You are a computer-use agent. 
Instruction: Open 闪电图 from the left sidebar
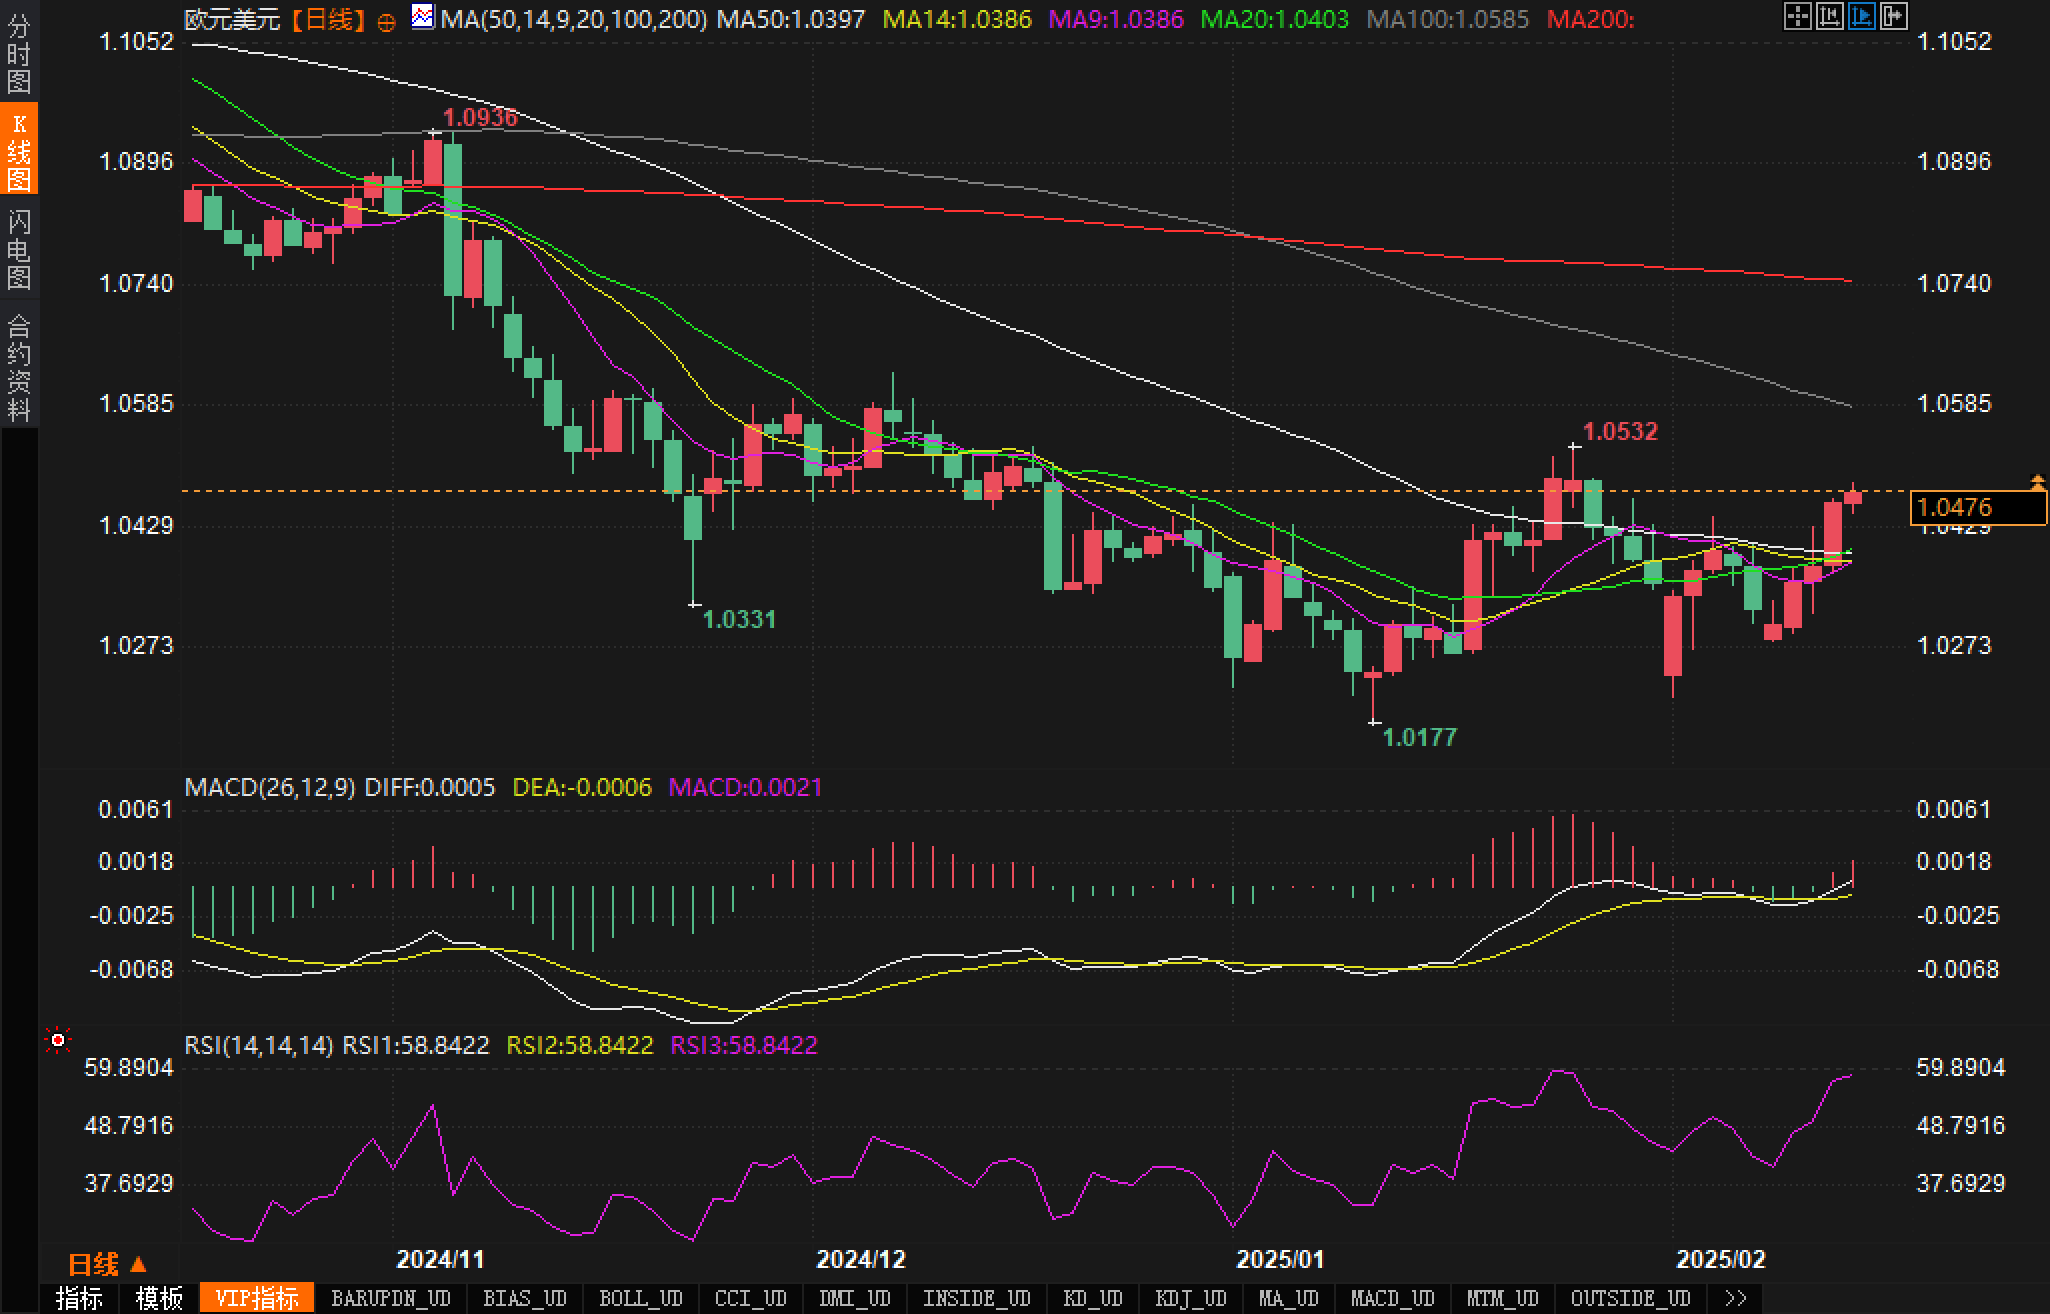pyautogui.click(x=19, y=249)
